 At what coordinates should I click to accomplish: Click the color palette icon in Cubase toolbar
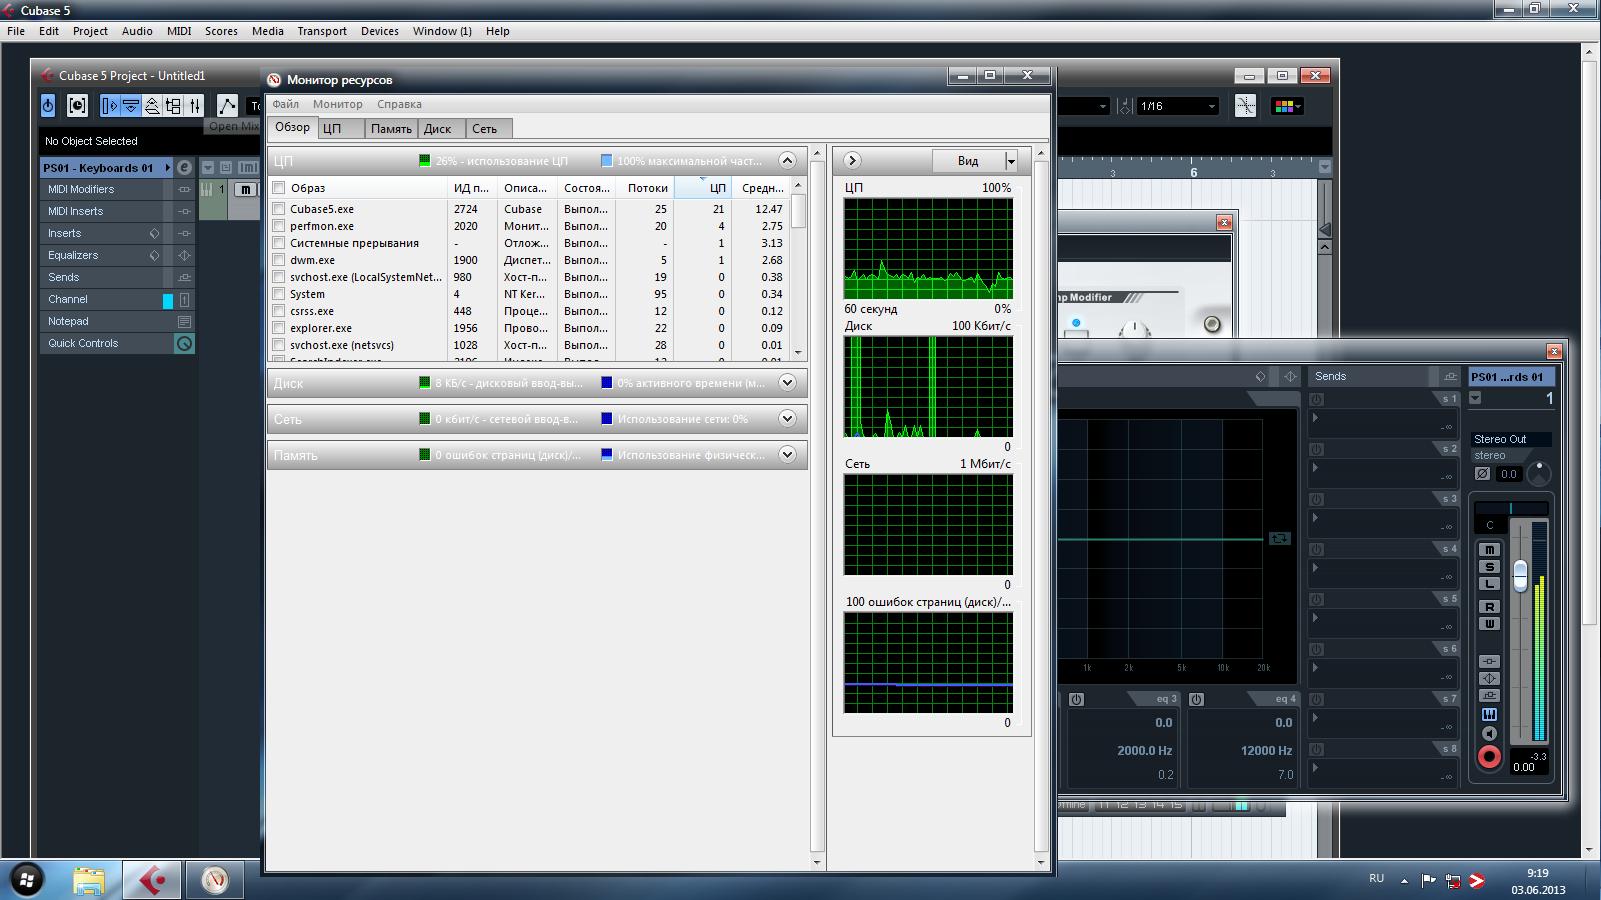(x=1286, y=106)
